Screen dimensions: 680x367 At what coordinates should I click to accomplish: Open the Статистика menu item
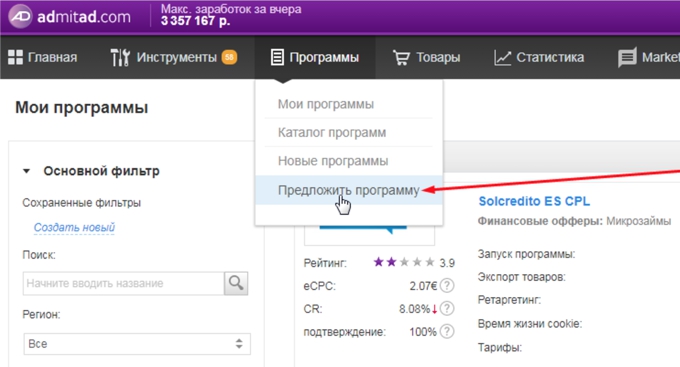[539, 57]
